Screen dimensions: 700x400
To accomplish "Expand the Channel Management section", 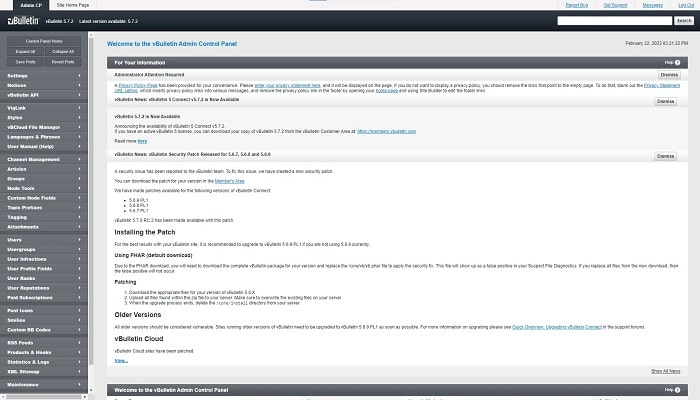I will tap(44, 159).
